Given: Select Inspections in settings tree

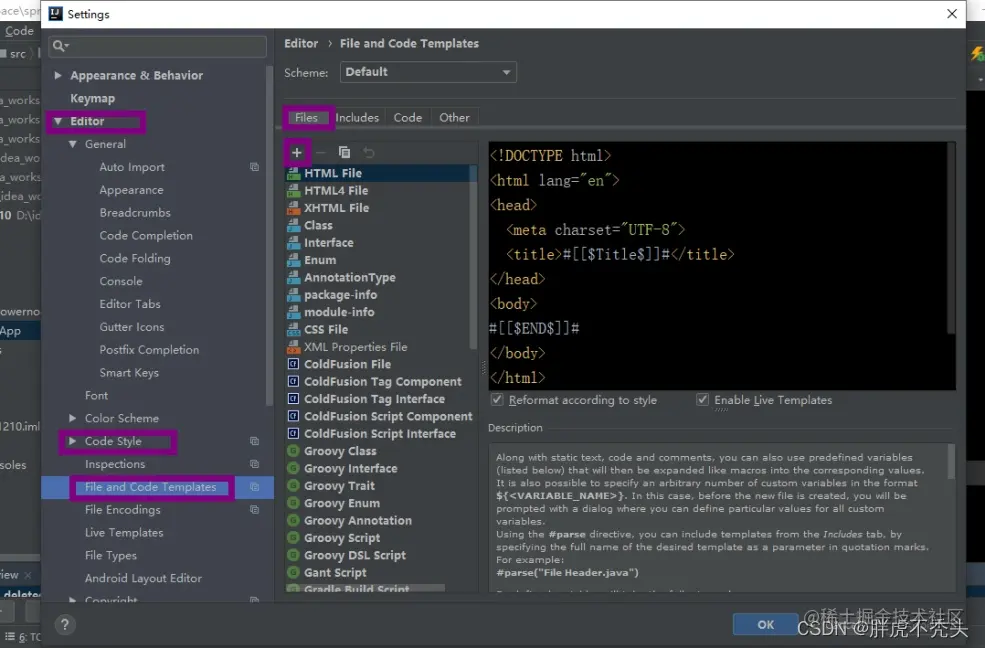Looking at the screenshot, I should (115, 464).
